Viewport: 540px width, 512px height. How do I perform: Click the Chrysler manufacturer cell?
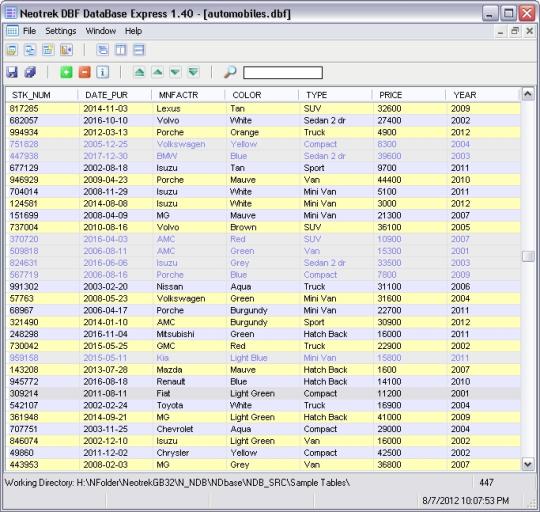point(173,453)
